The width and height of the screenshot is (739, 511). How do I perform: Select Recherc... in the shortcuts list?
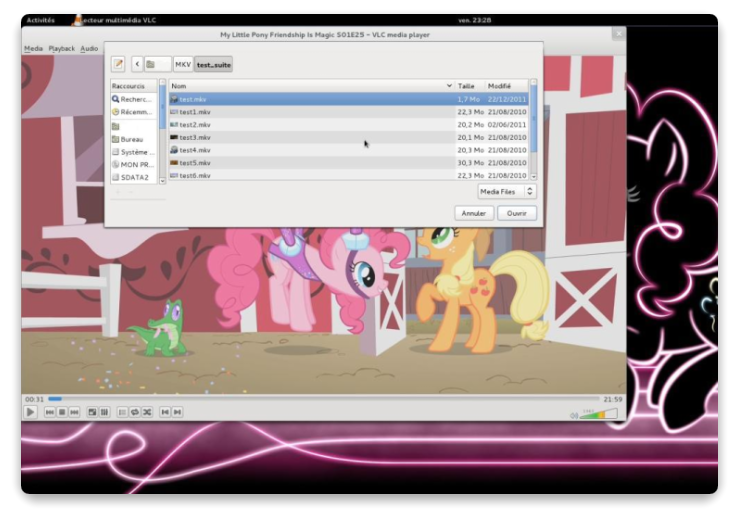[134, 99]
